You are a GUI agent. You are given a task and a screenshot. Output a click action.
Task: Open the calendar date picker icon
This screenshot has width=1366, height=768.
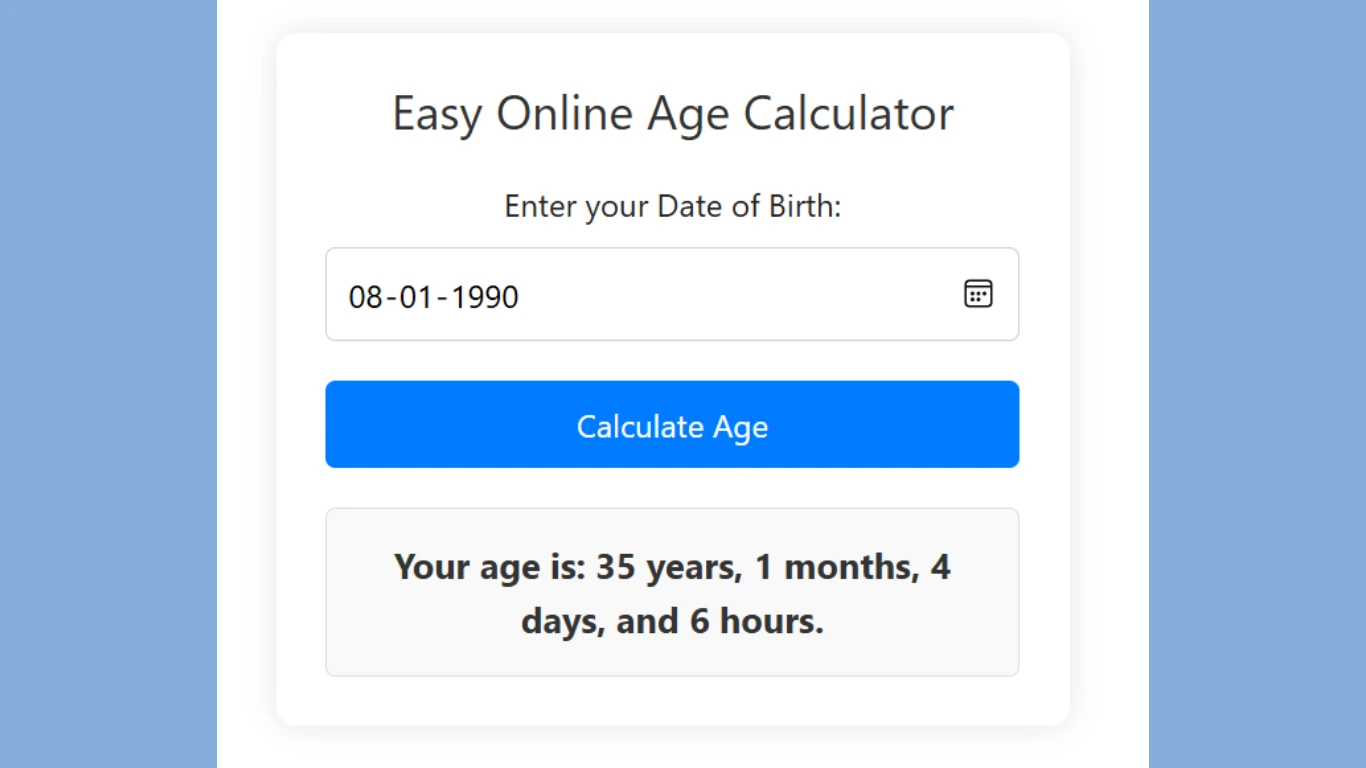[x=978, y=294]
